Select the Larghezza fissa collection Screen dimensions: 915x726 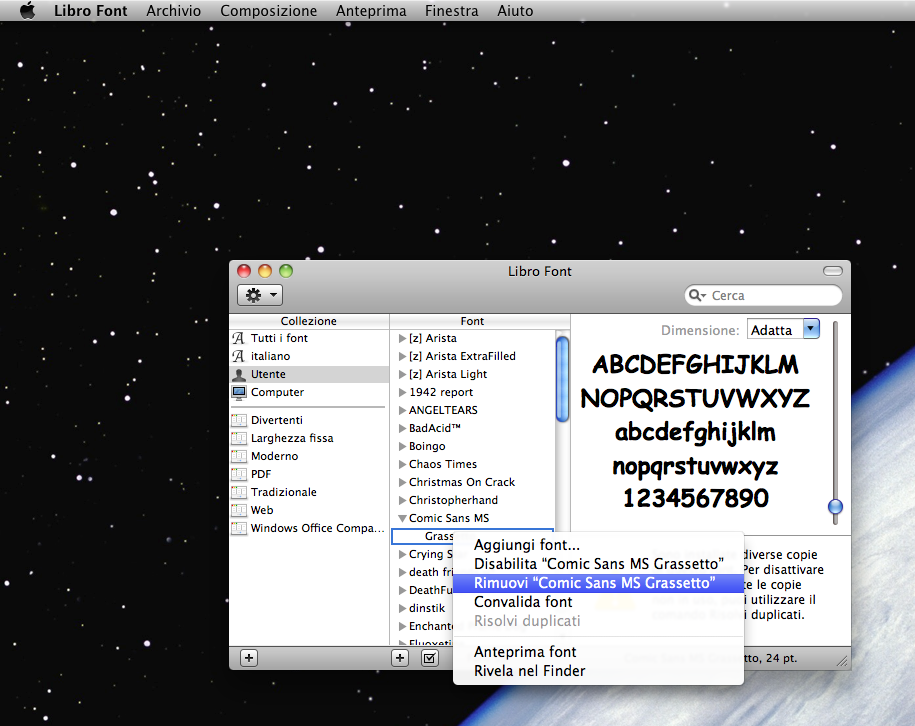[x=309, y=438]
